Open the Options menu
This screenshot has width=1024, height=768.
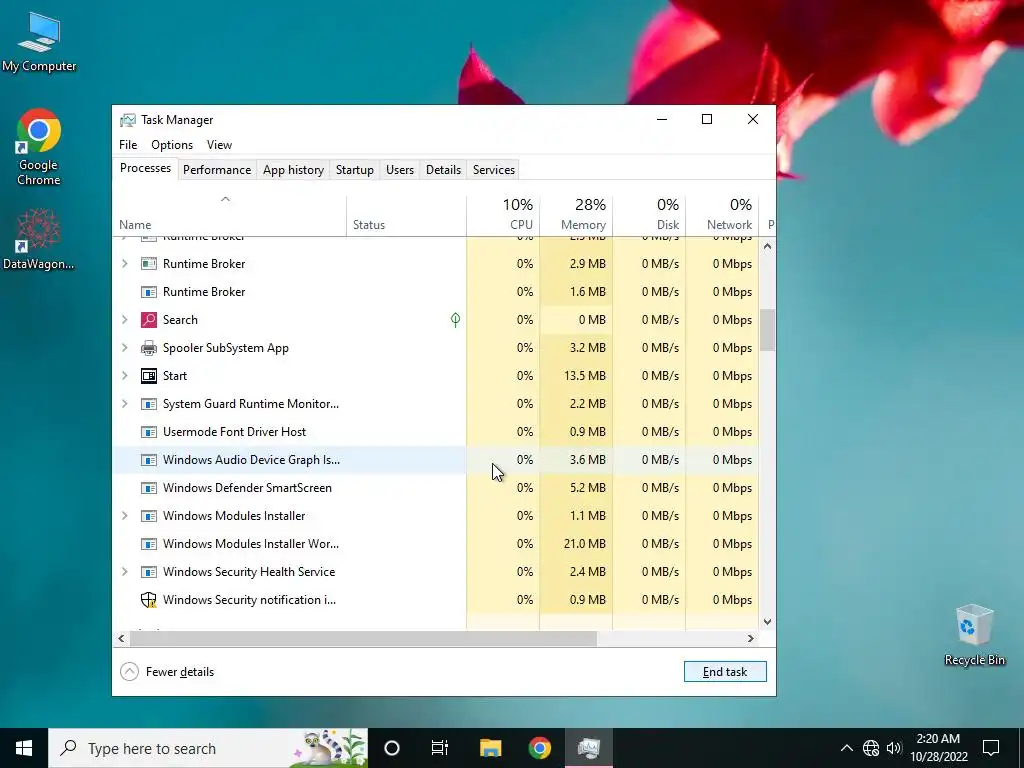[x=172, y=145]
